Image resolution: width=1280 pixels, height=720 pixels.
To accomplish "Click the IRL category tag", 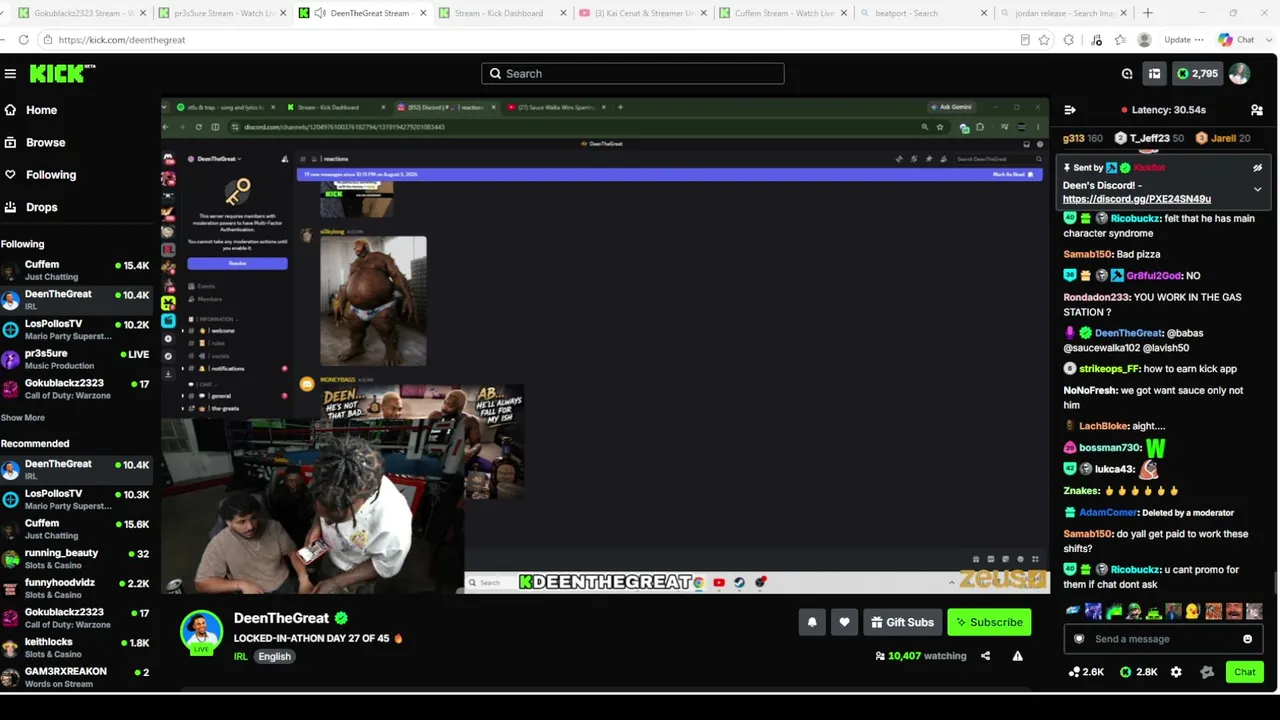I will 241,657.
